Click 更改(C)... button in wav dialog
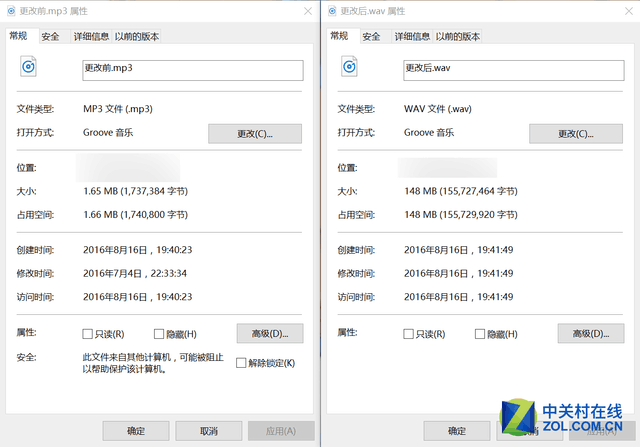Screen dimensions: 640x447 [576, 134]
